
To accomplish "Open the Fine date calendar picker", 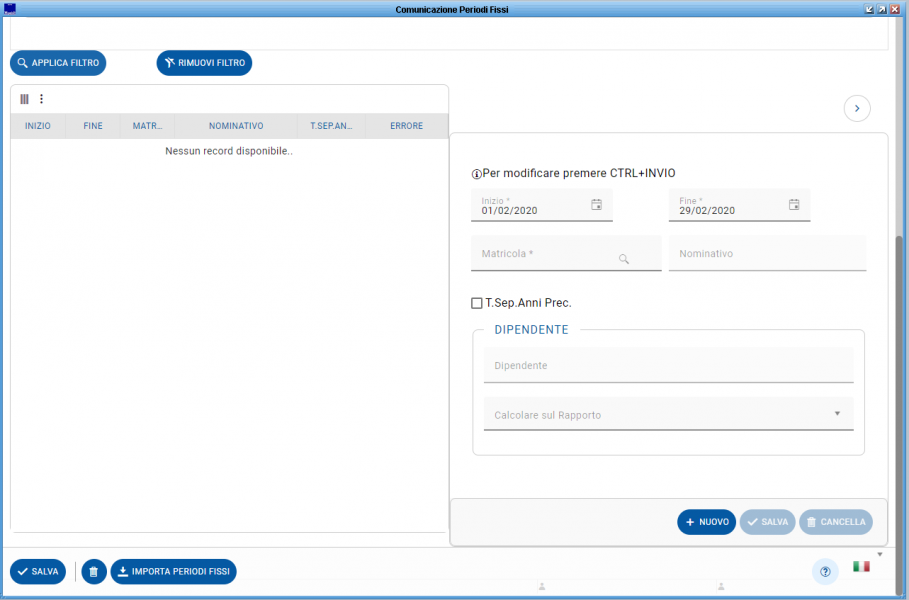I will tap(794, 204).
